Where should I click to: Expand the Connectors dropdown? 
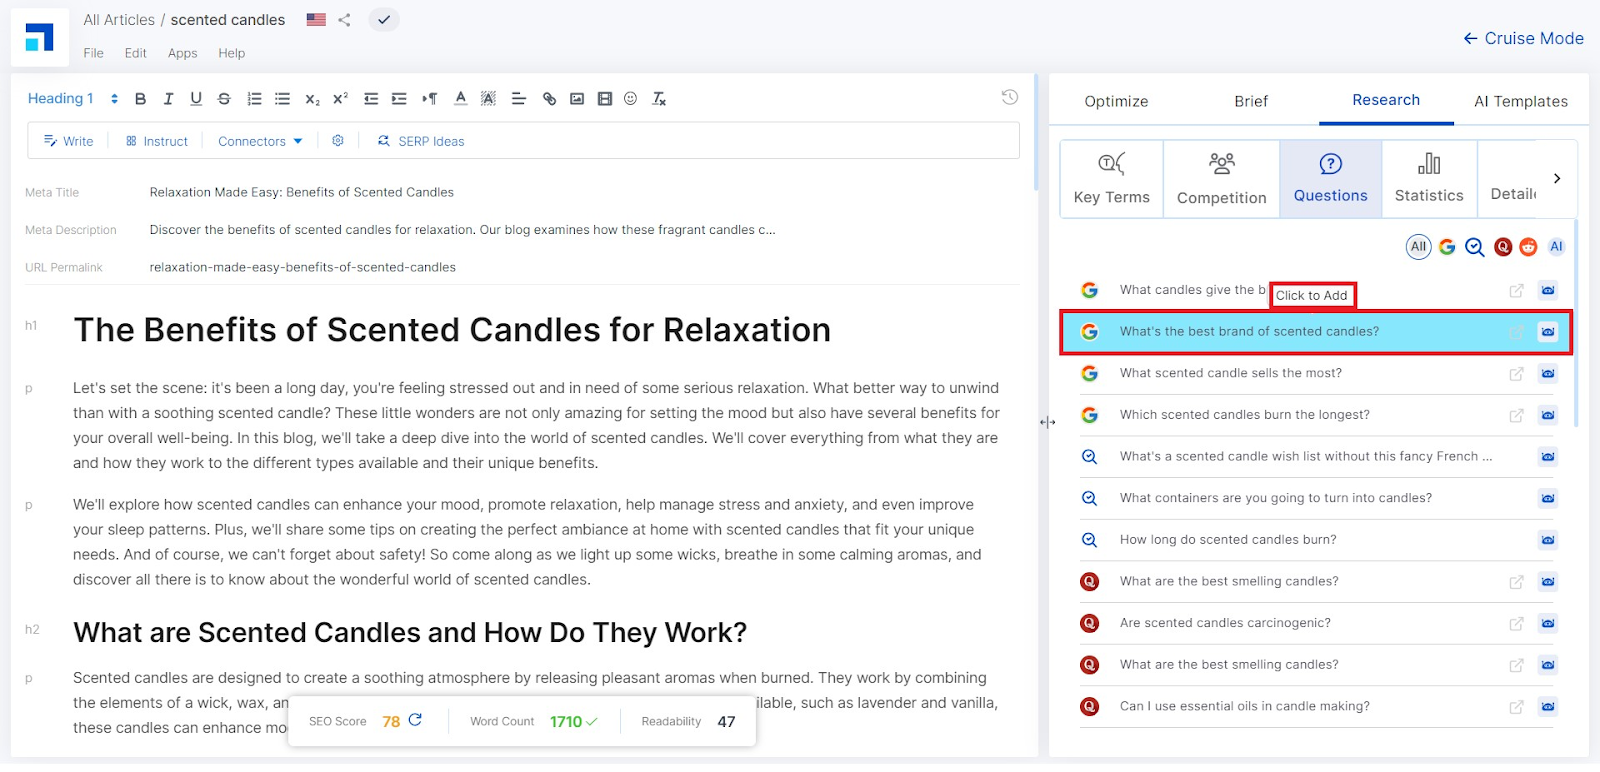pos(260,141)
